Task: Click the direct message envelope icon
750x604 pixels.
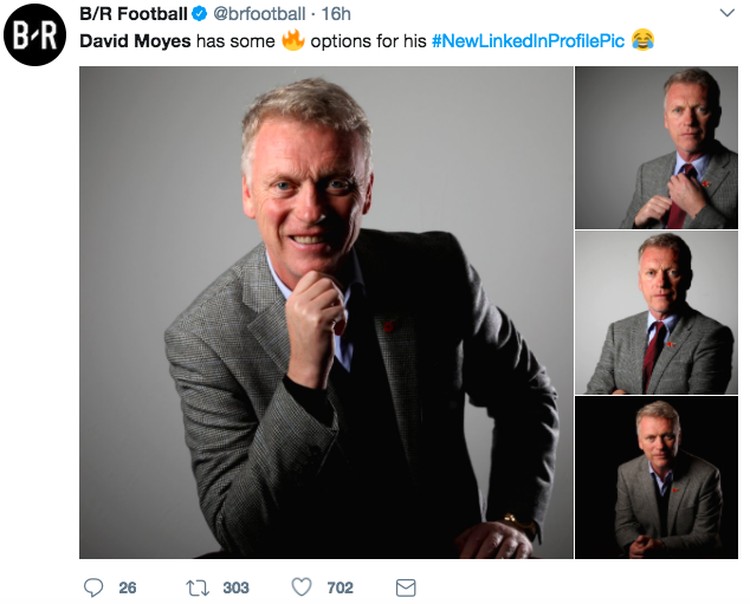Action: (x=406, y=588)
